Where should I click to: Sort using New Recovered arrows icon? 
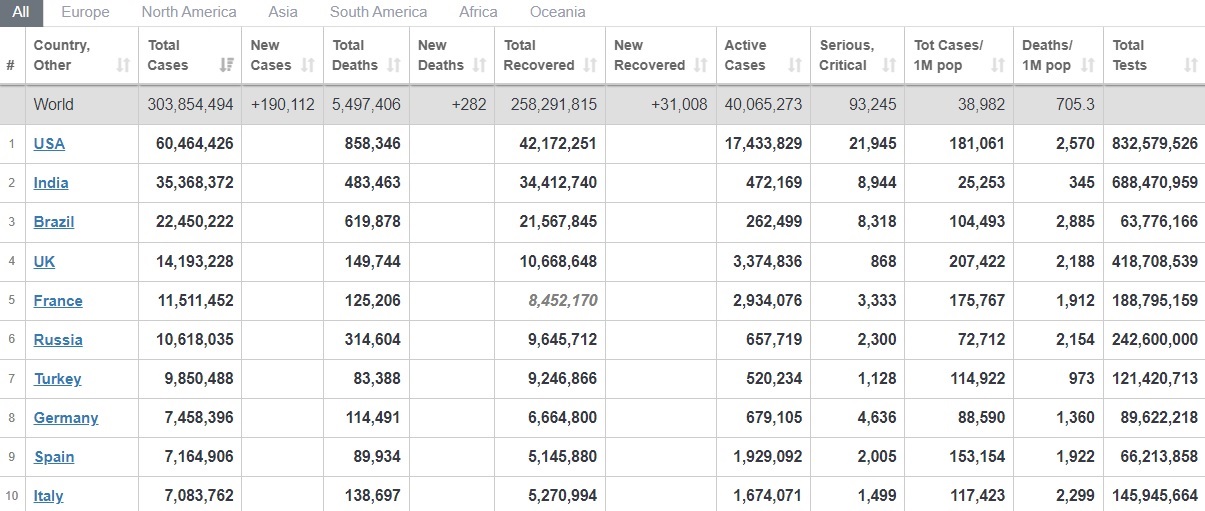(x=699, y=65)
